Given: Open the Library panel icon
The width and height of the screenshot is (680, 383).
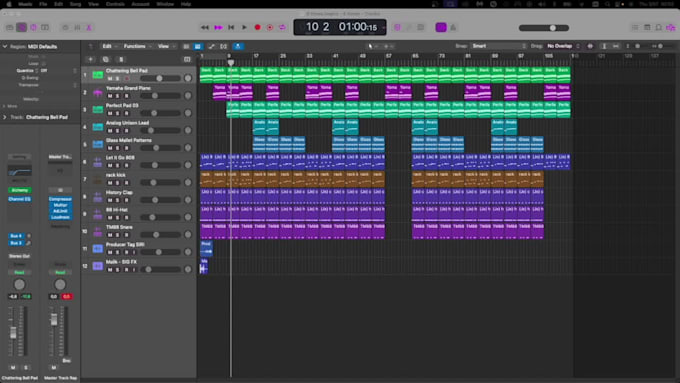Looking at the screenshot, I should coord(10,27).
